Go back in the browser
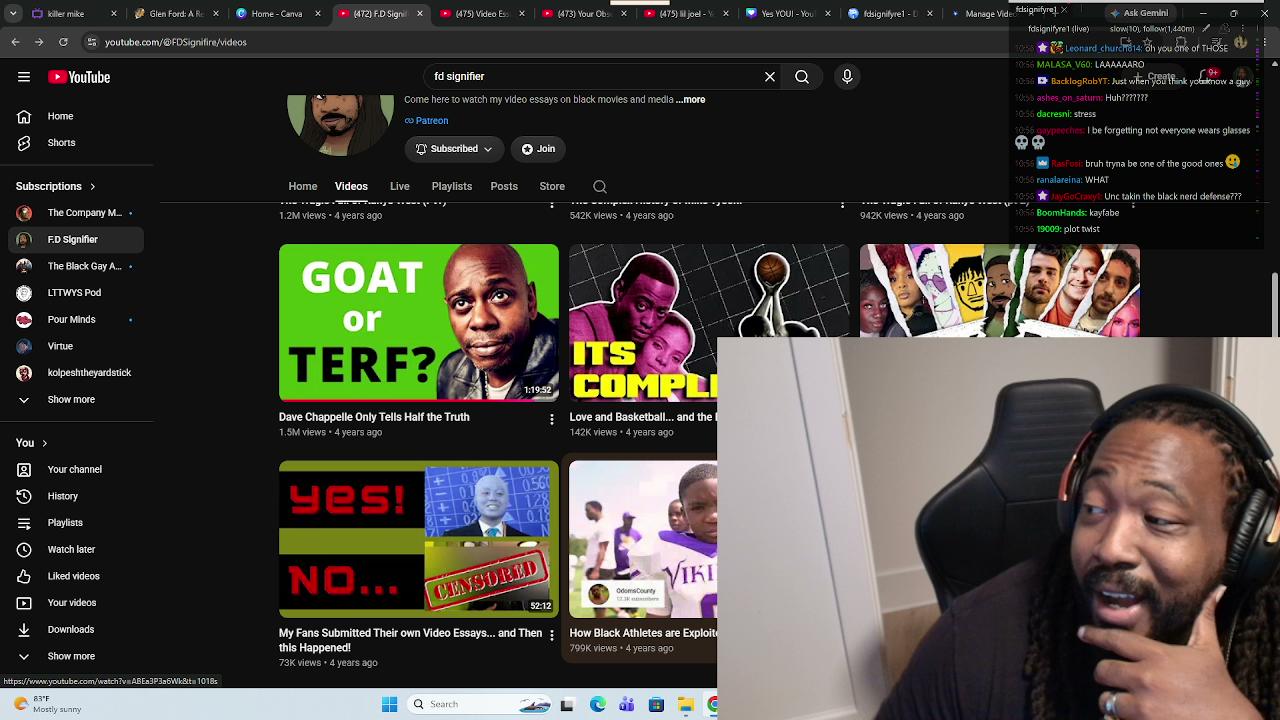Screen dimensions: 1280x720 (14, 44)
